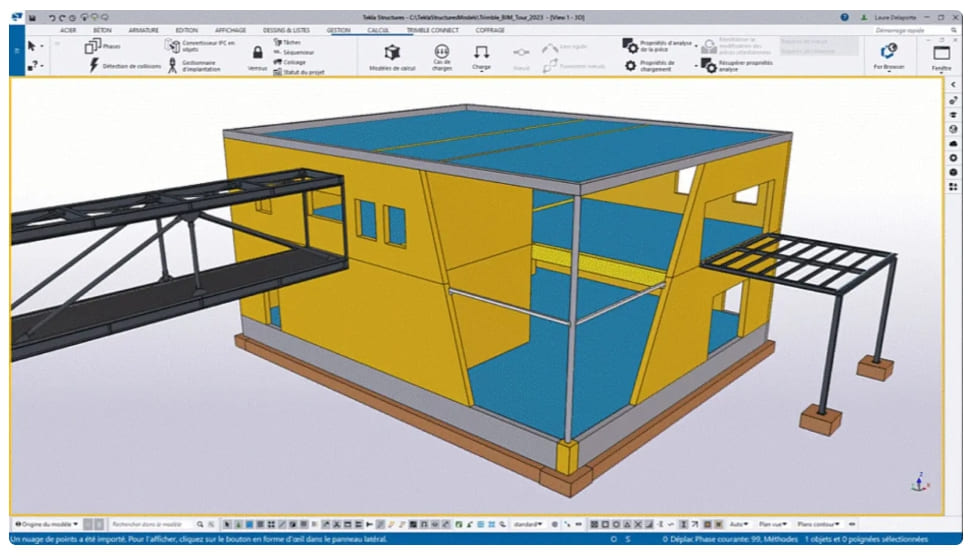Open Convertisseur IFC en objets

tap(200, 46)
